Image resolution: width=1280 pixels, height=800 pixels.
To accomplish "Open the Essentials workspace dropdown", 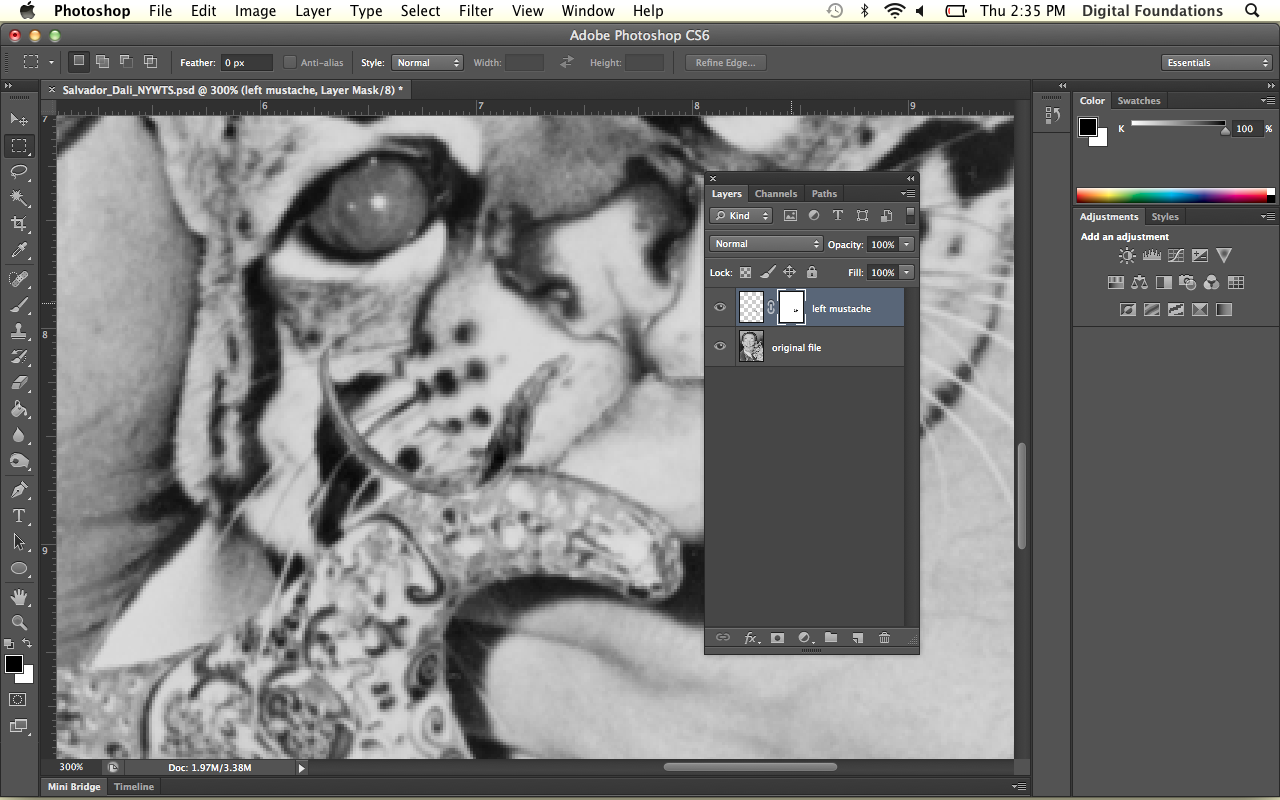I will (x=1217, y=63).
